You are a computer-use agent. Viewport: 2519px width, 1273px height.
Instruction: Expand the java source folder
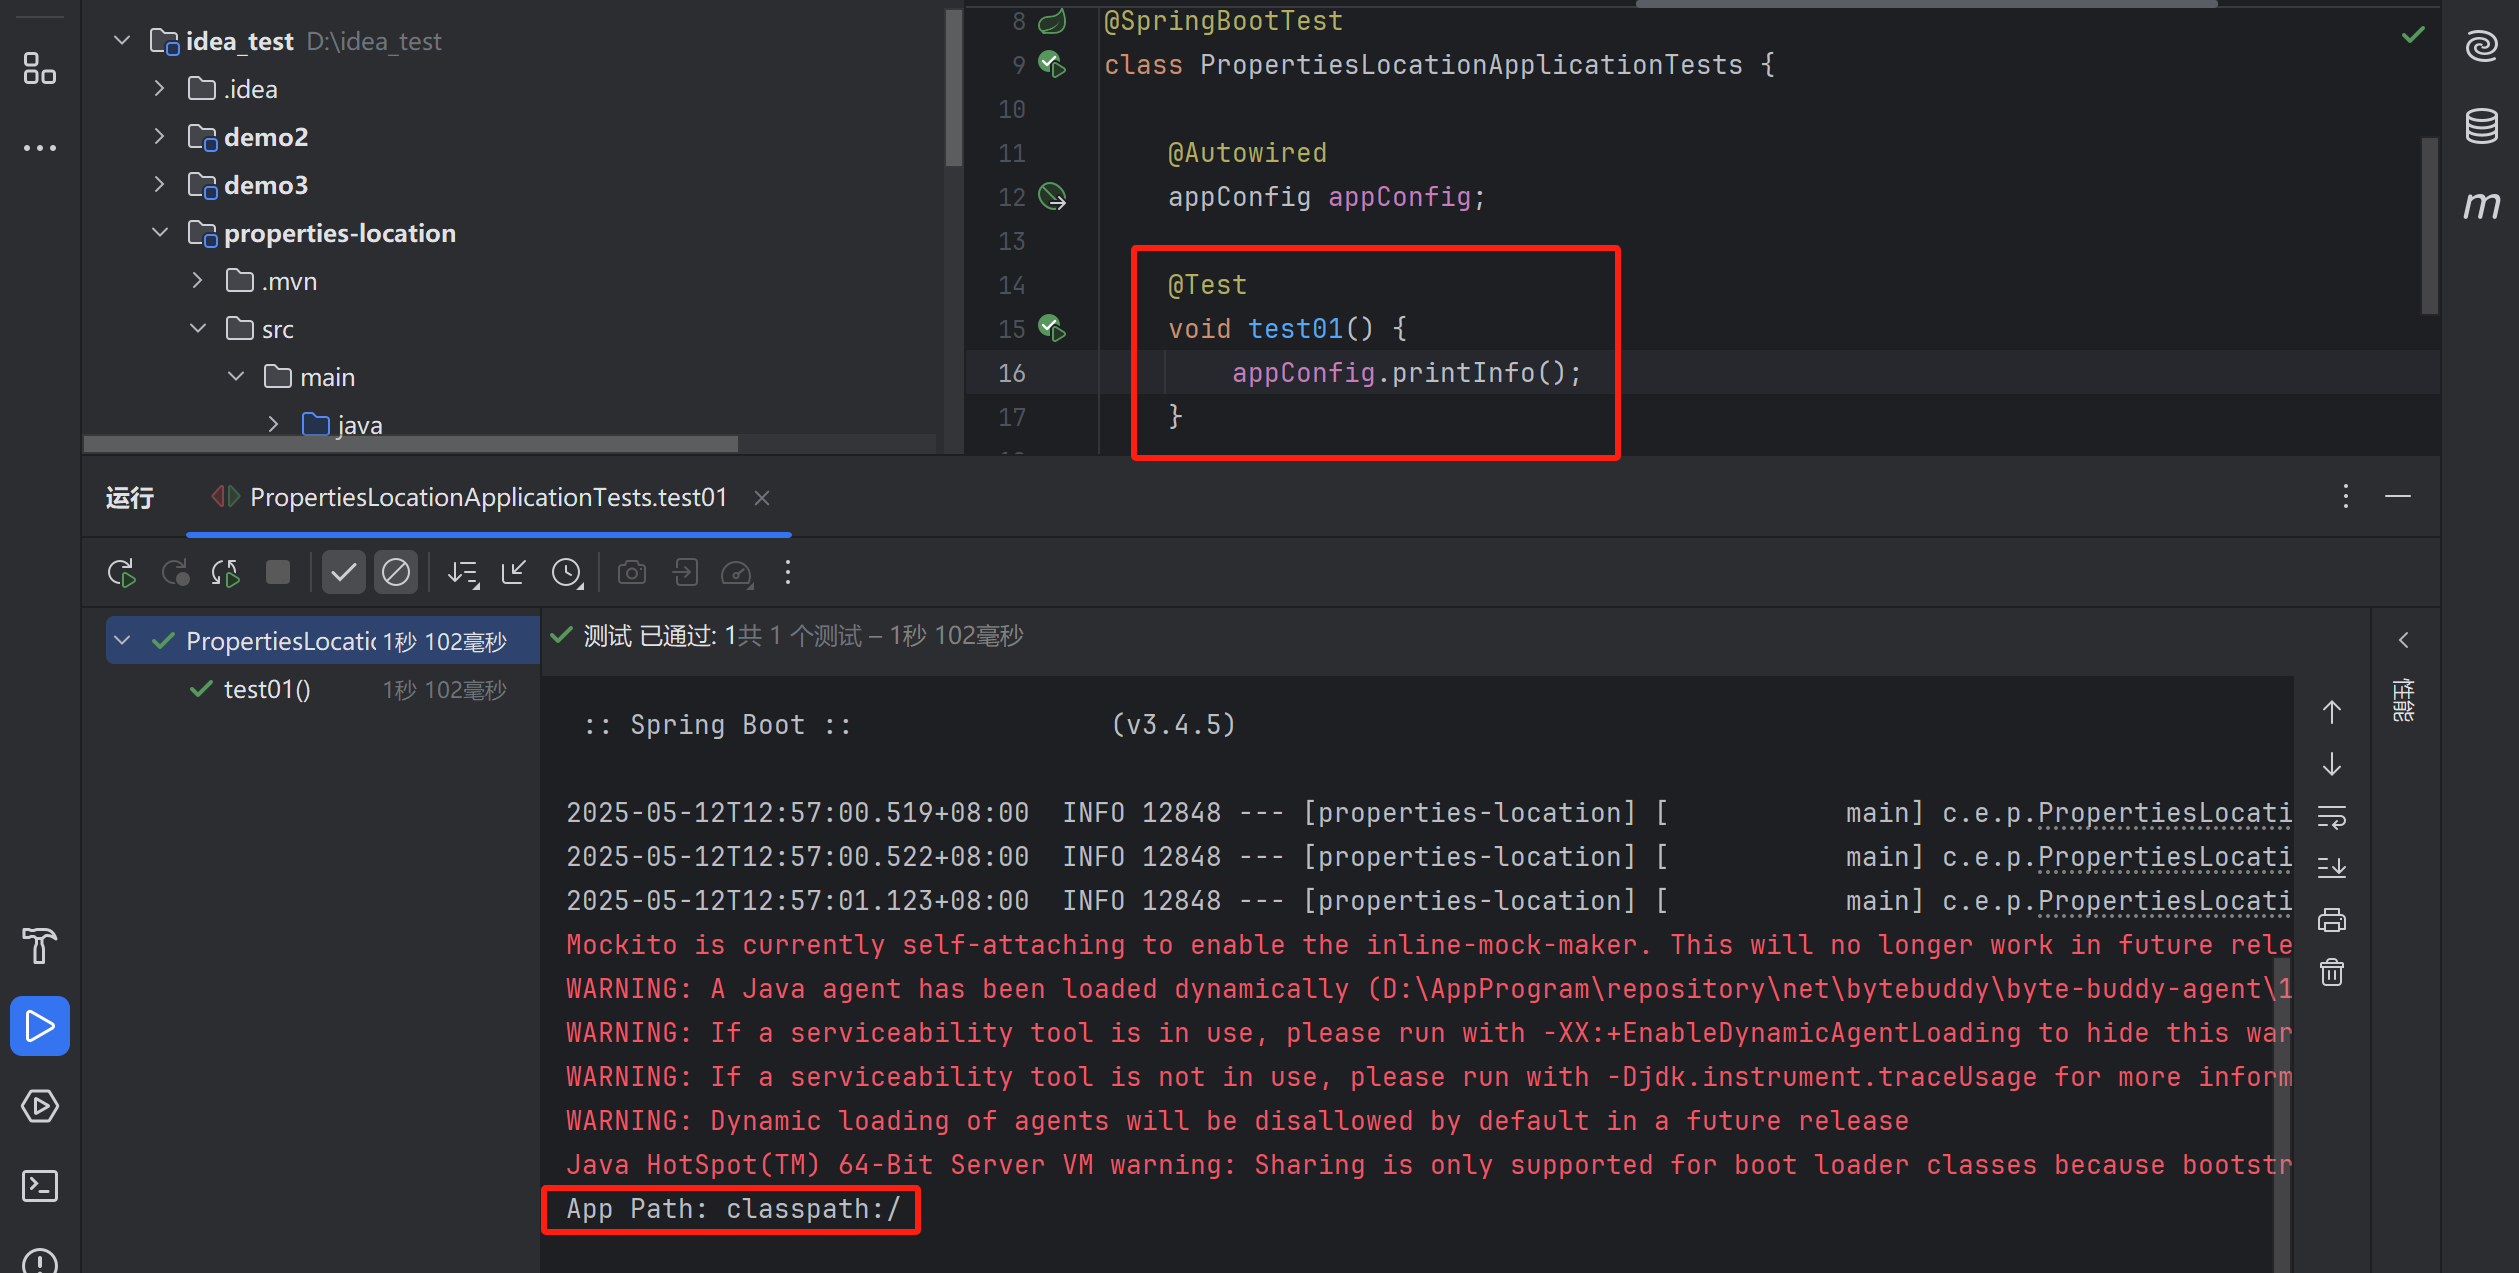tap(273, 425)
